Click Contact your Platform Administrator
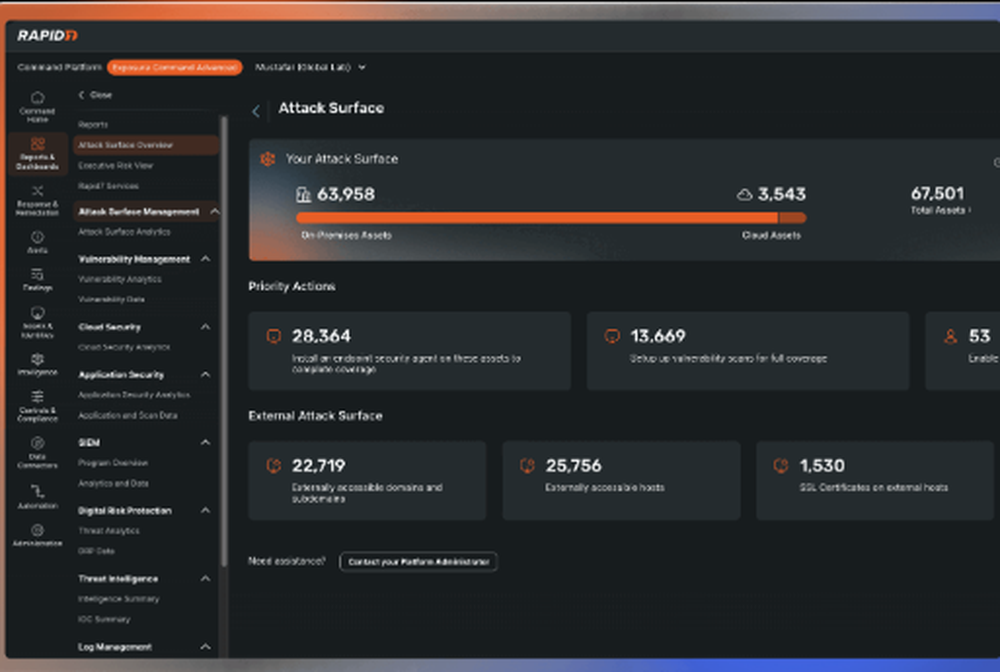 point(418,562)
